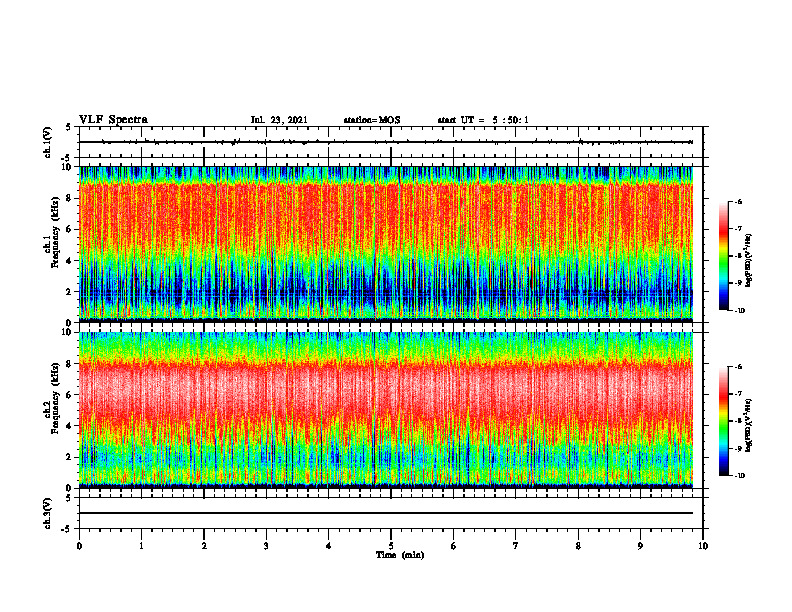
Task: Click the "4" kHz tick on ch.2 frequency axis
Action: click(69, 426)
